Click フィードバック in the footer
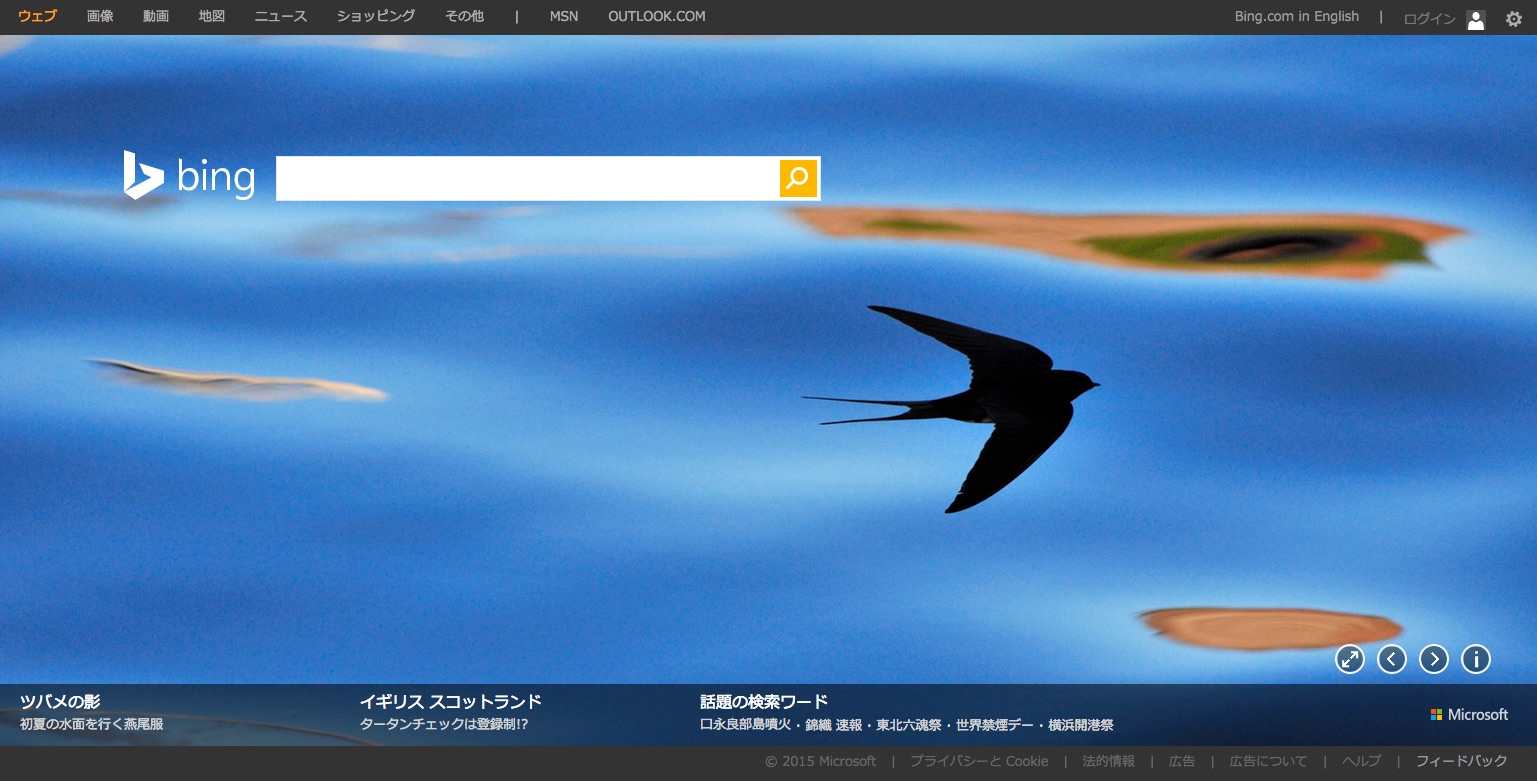 point(1461,761)
